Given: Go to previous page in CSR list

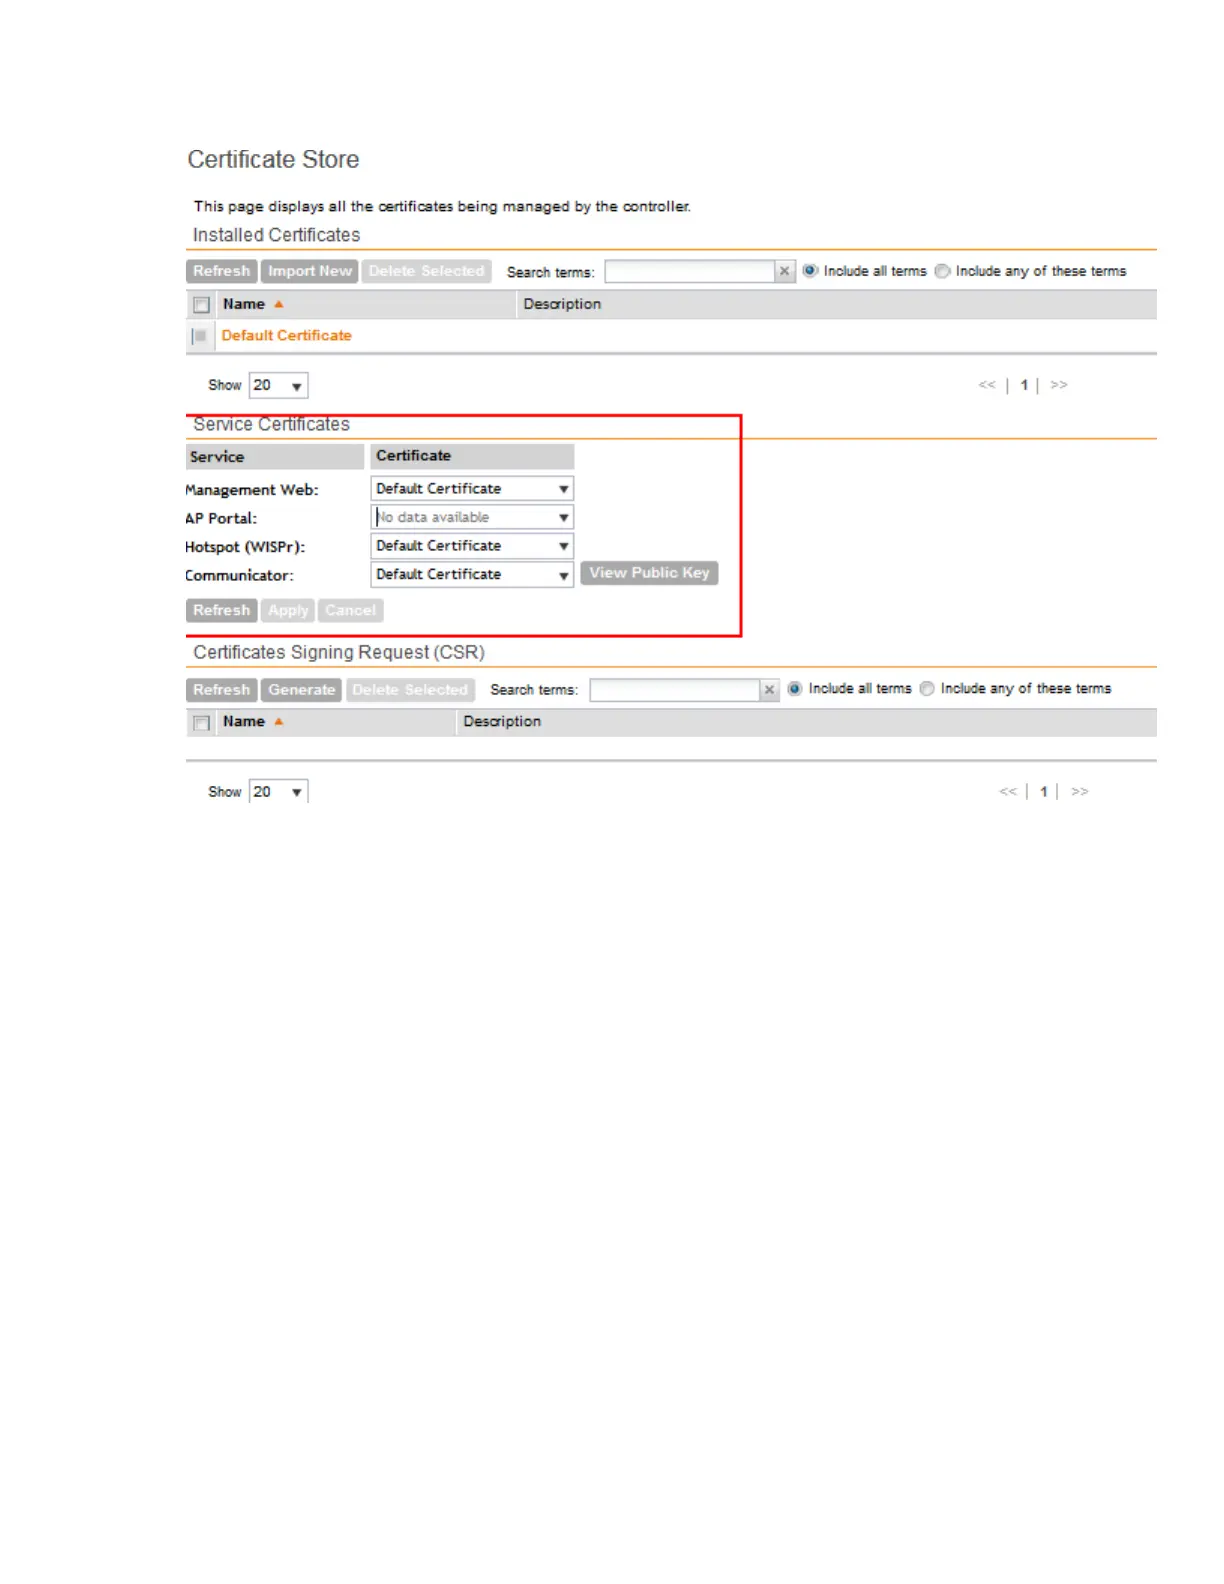Looking at the screenshot, I should [x=1007, y=792].
